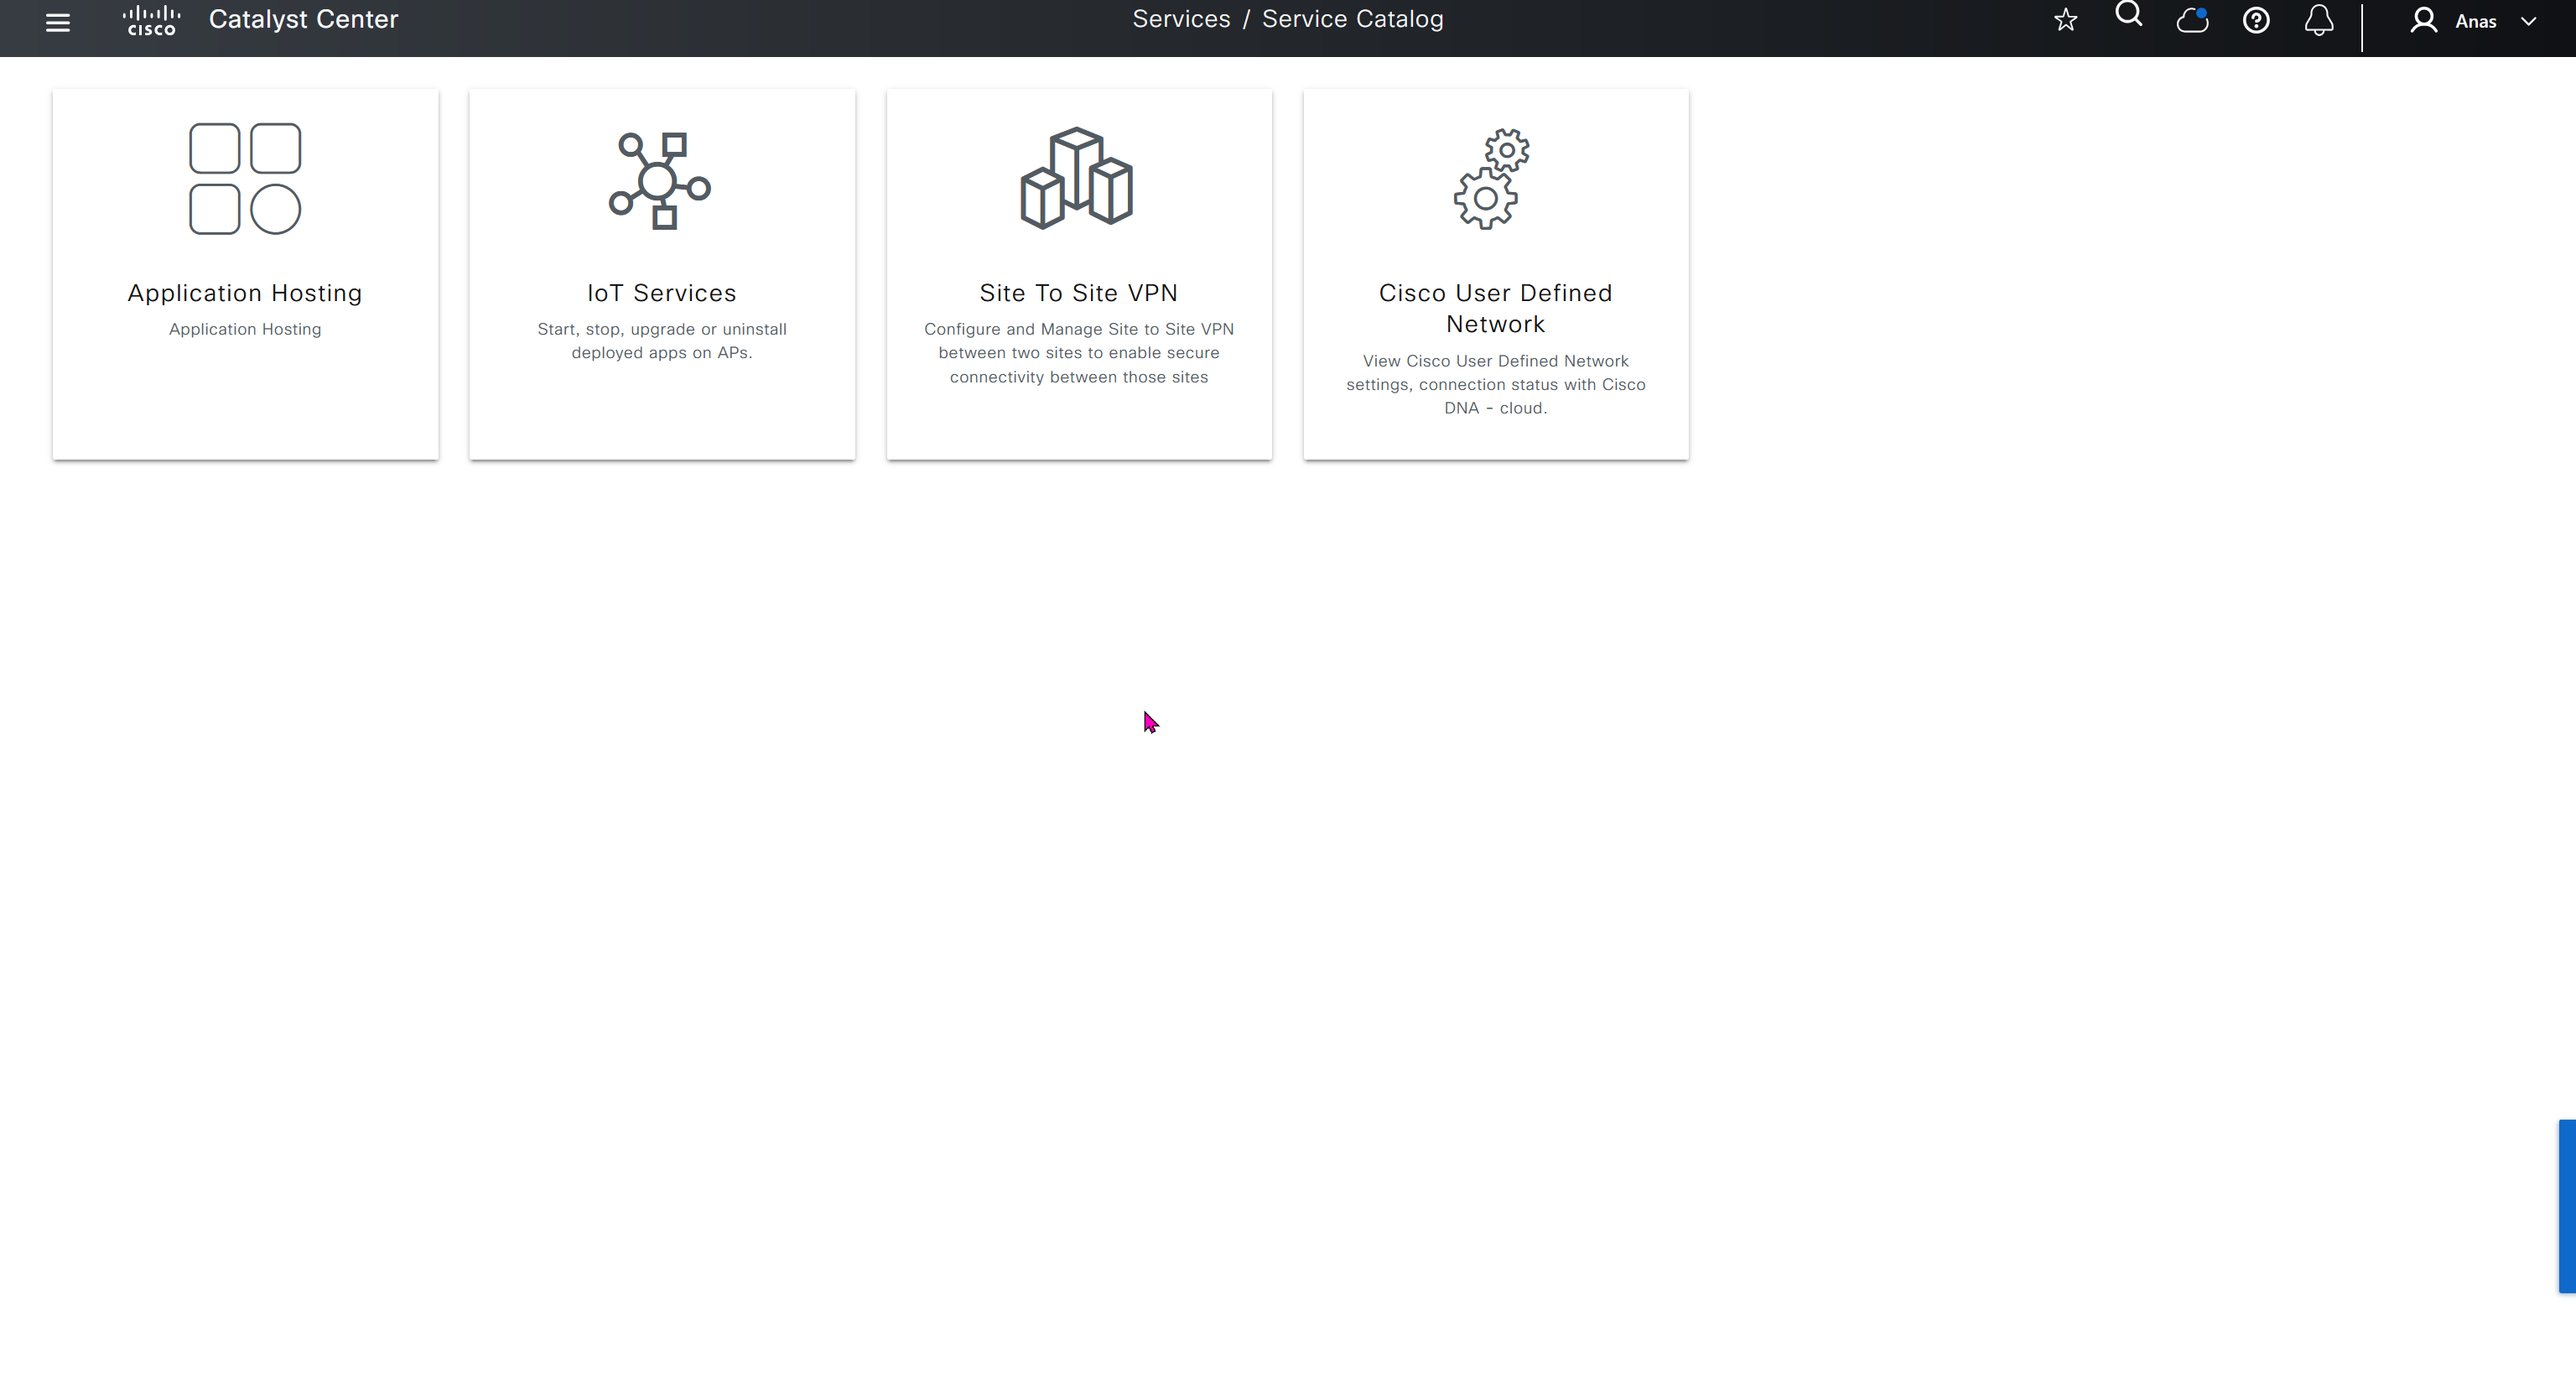
Task: Click the Site To Site VPN buildings icon
Action: coord(1077,179)
